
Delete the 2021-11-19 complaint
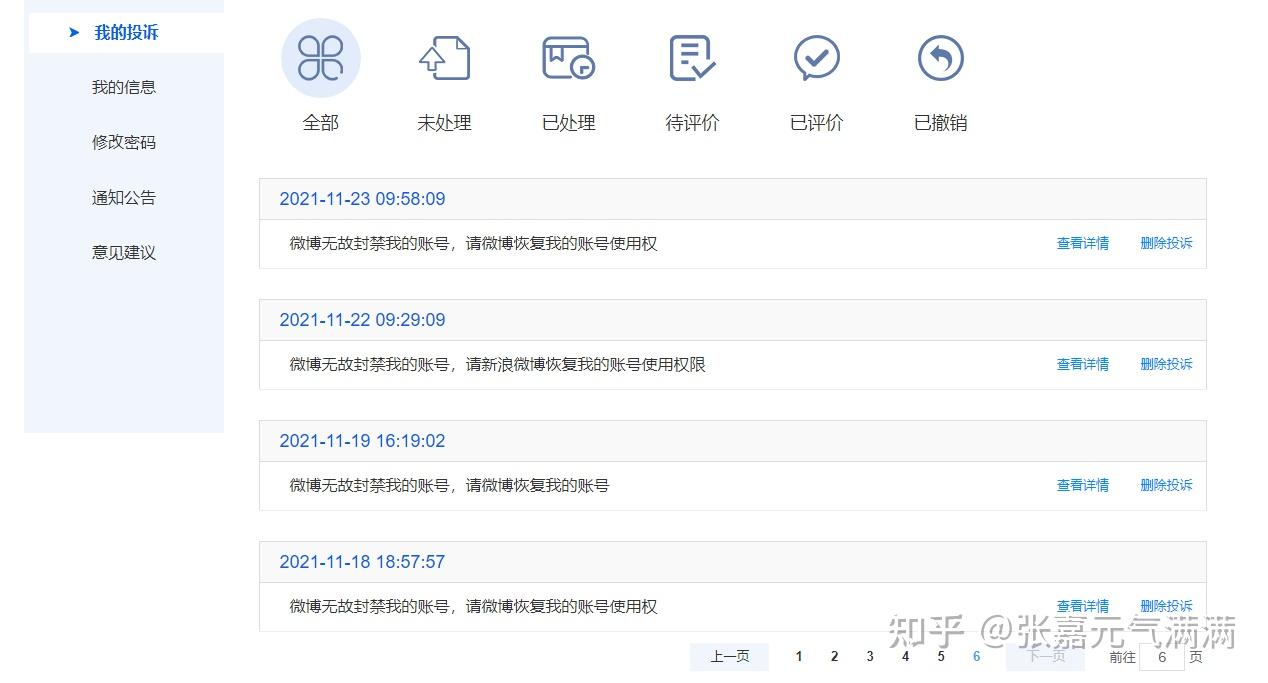click(1167, 485)
